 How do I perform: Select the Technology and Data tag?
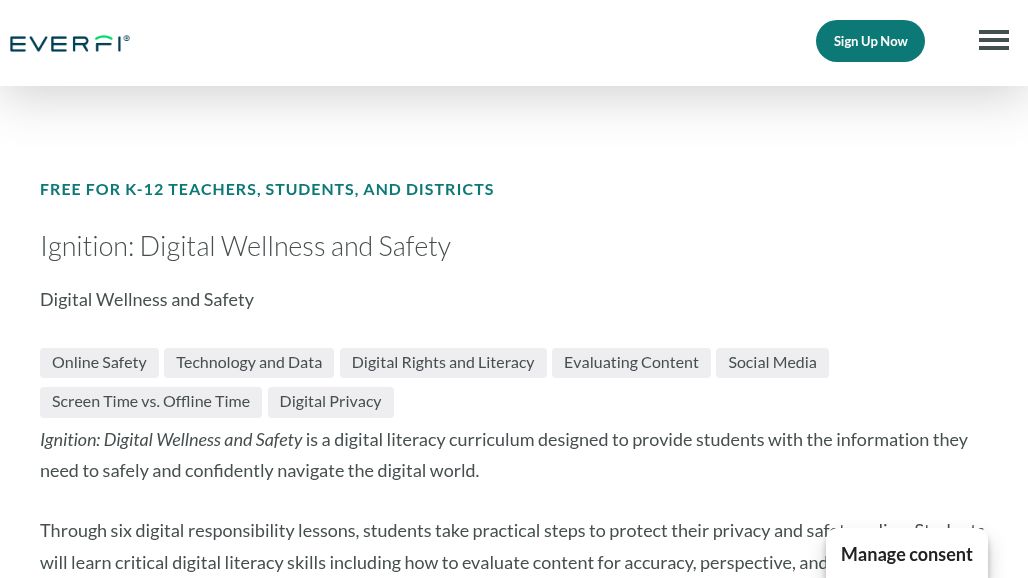249,363
